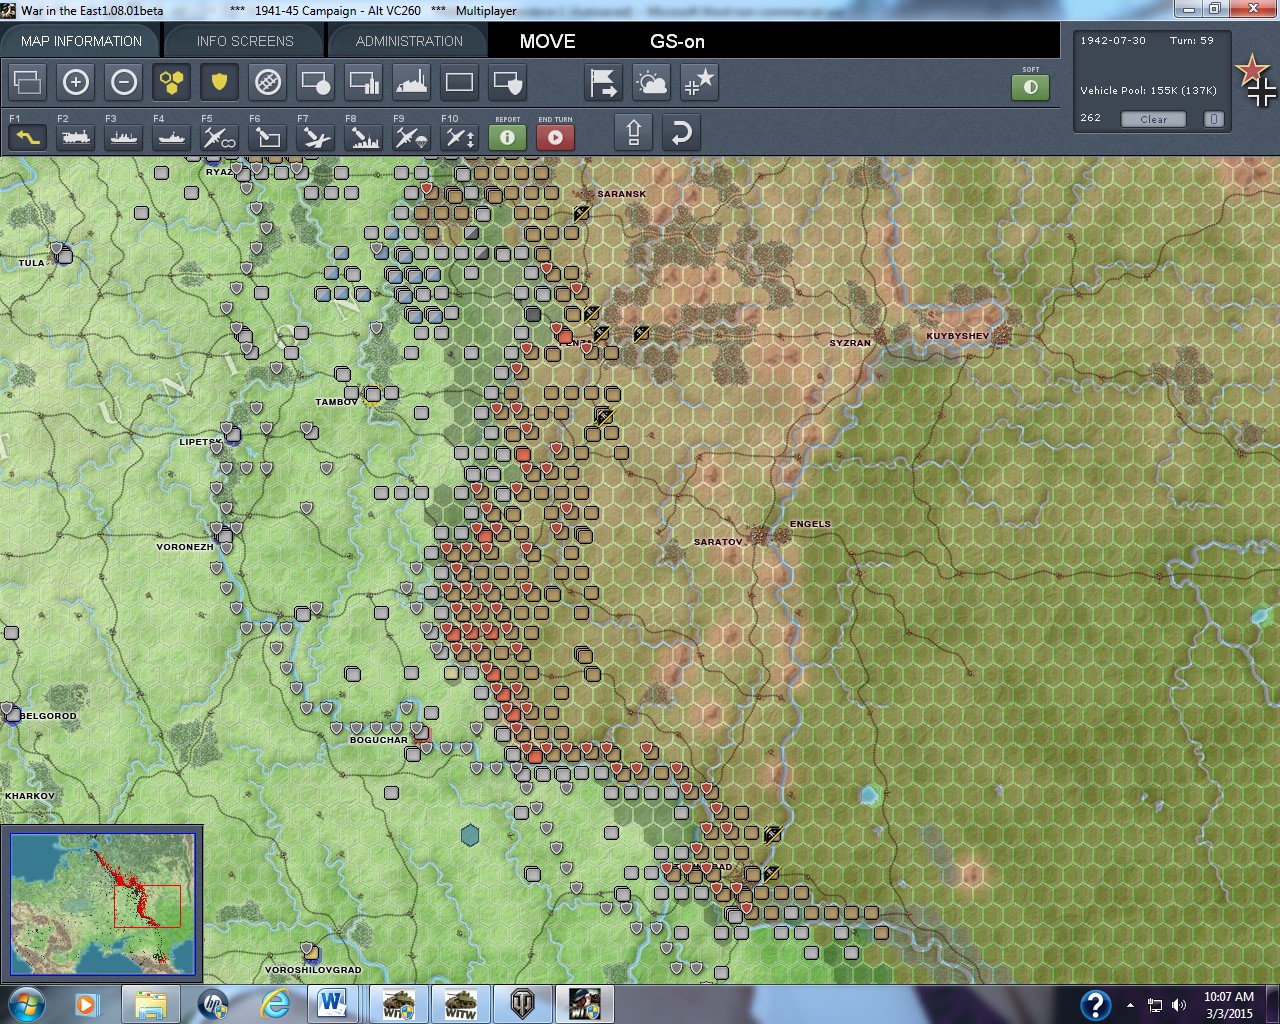Click the Boguchar town label
Viewport: 1280px width, 1024px height.
click(378, 740)
